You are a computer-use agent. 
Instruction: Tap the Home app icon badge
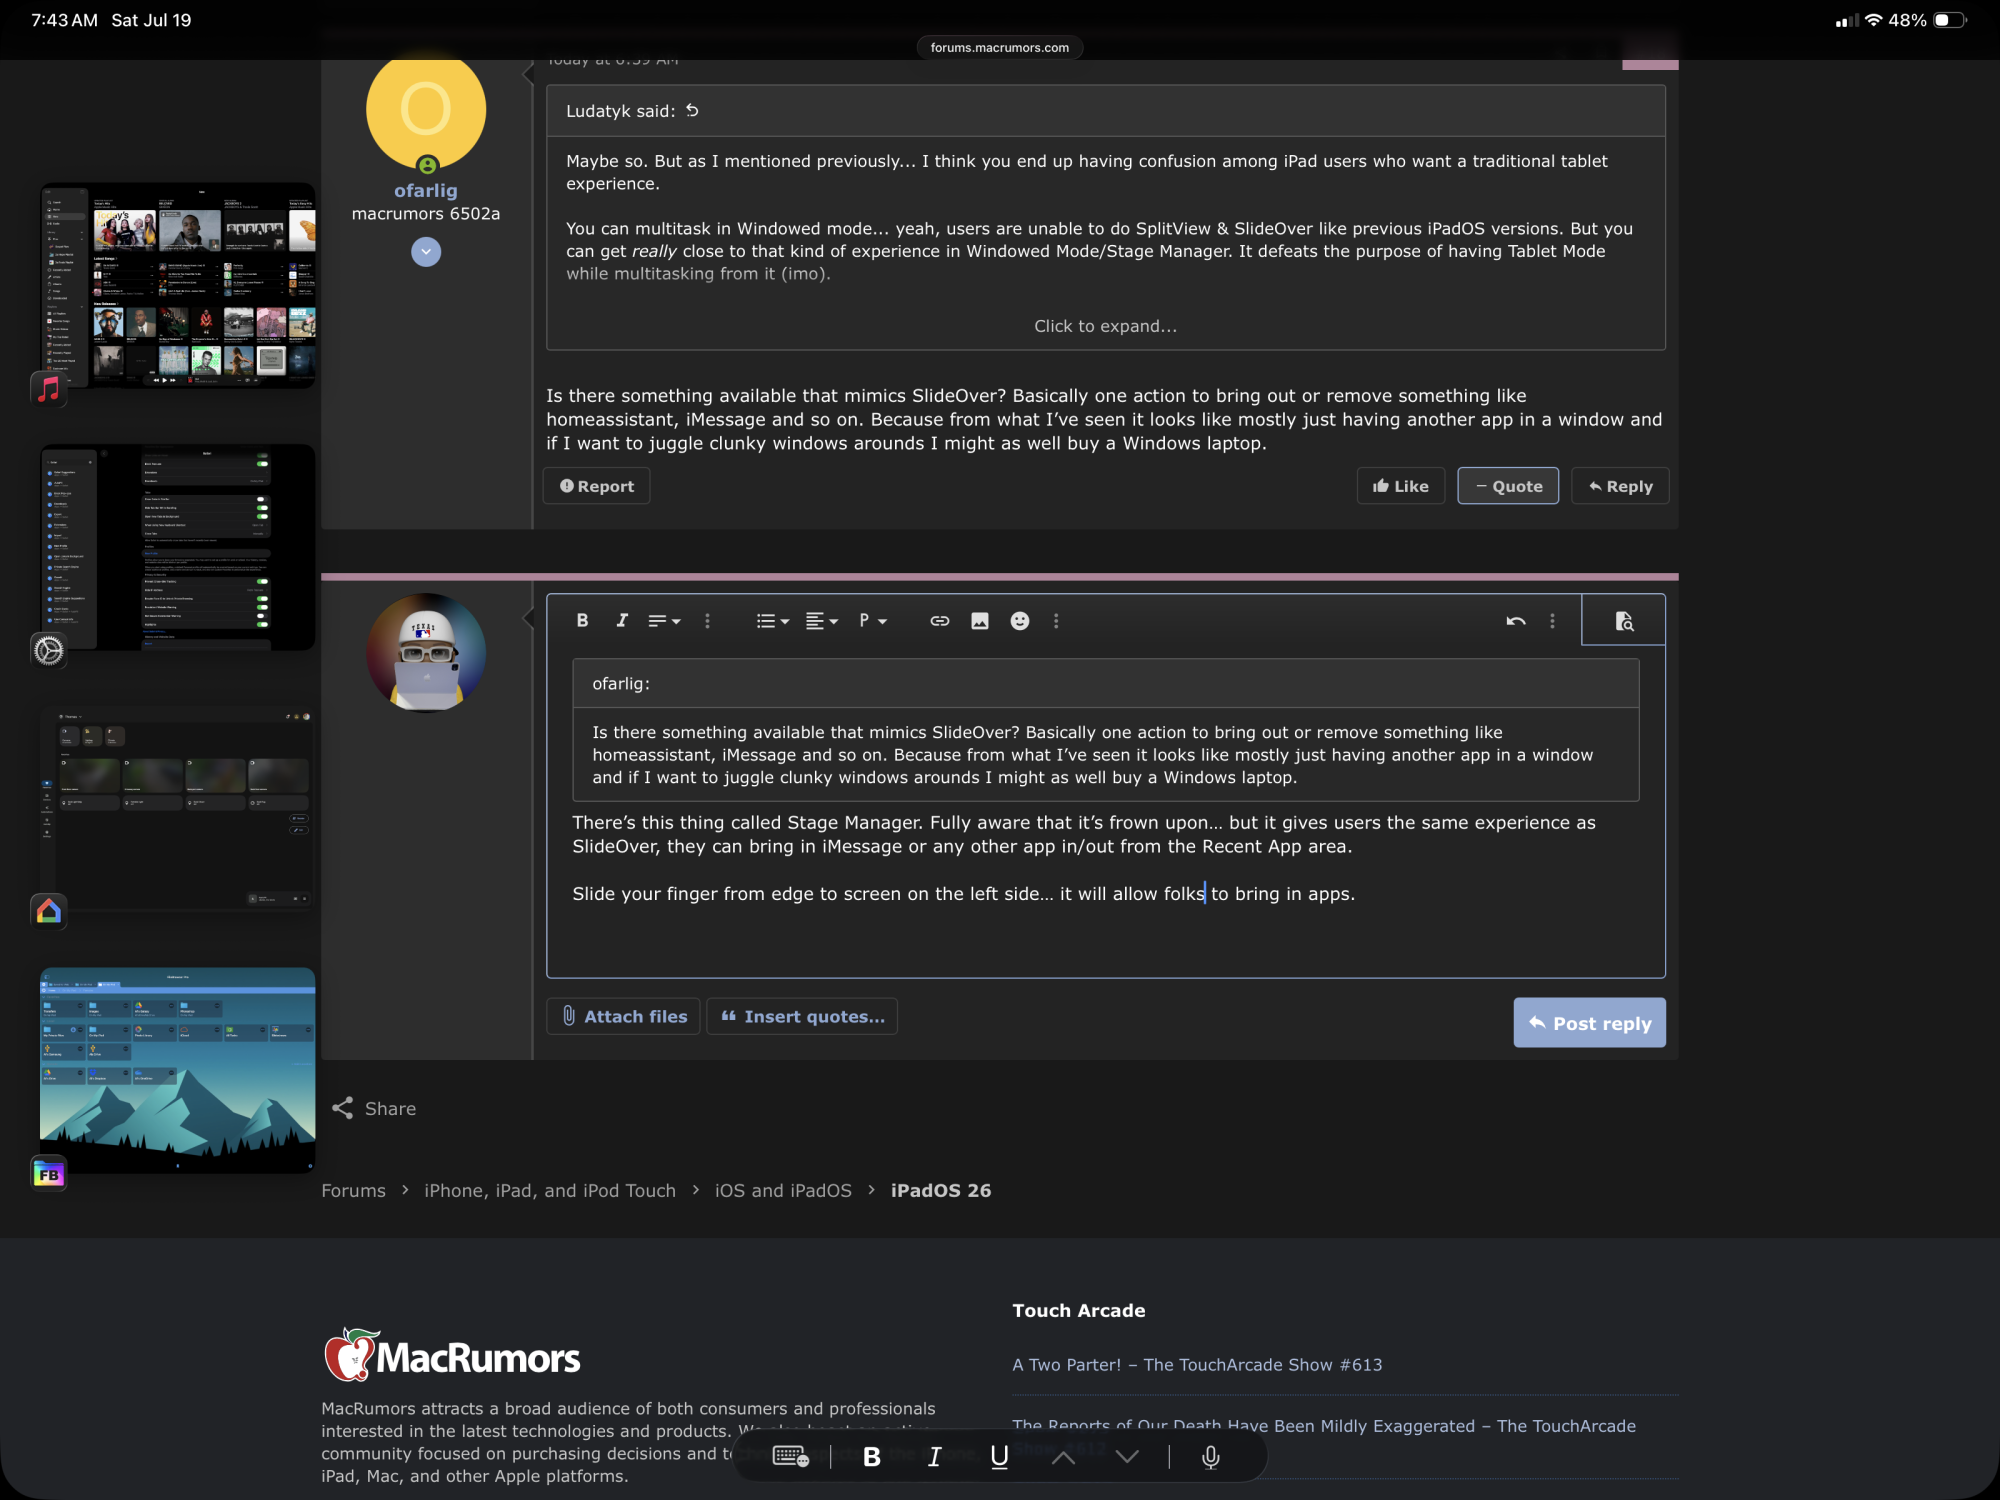pyautogui.click(x=48, y=911)
